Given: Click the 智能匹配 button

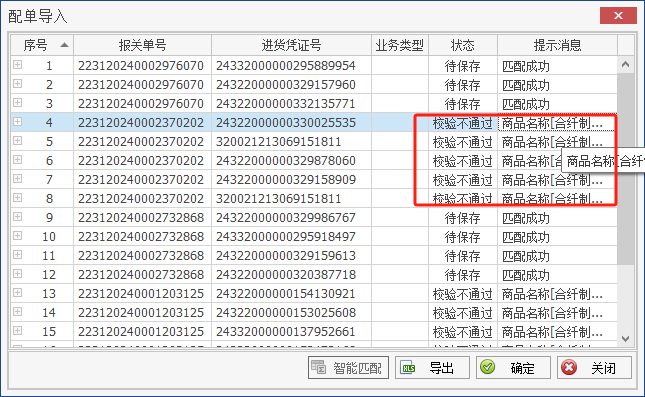Looking at the screenshot, I should pos(348,367).
